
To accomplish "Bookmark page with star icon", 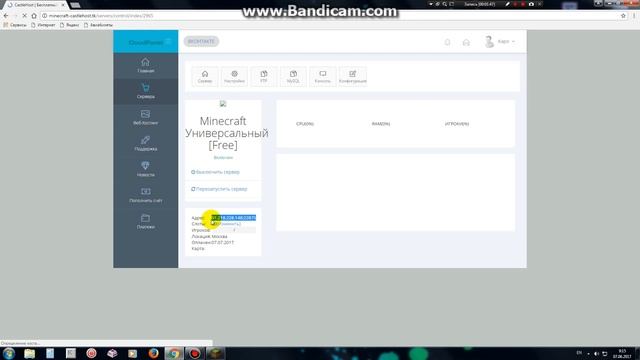I will tap(623, 16).
